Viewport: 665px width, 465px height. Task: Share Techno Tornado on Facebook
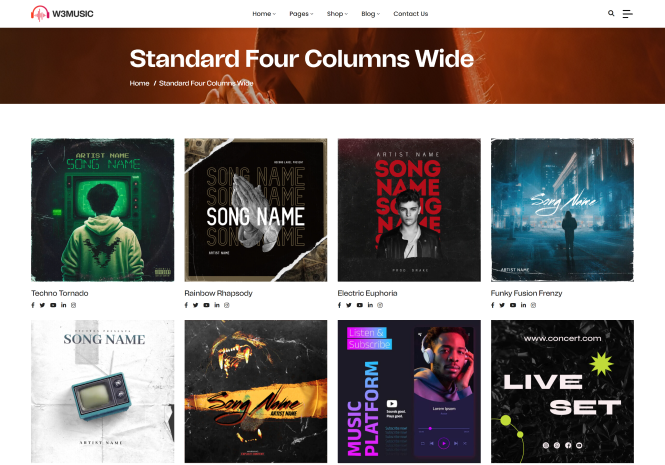tap(33, 305)
